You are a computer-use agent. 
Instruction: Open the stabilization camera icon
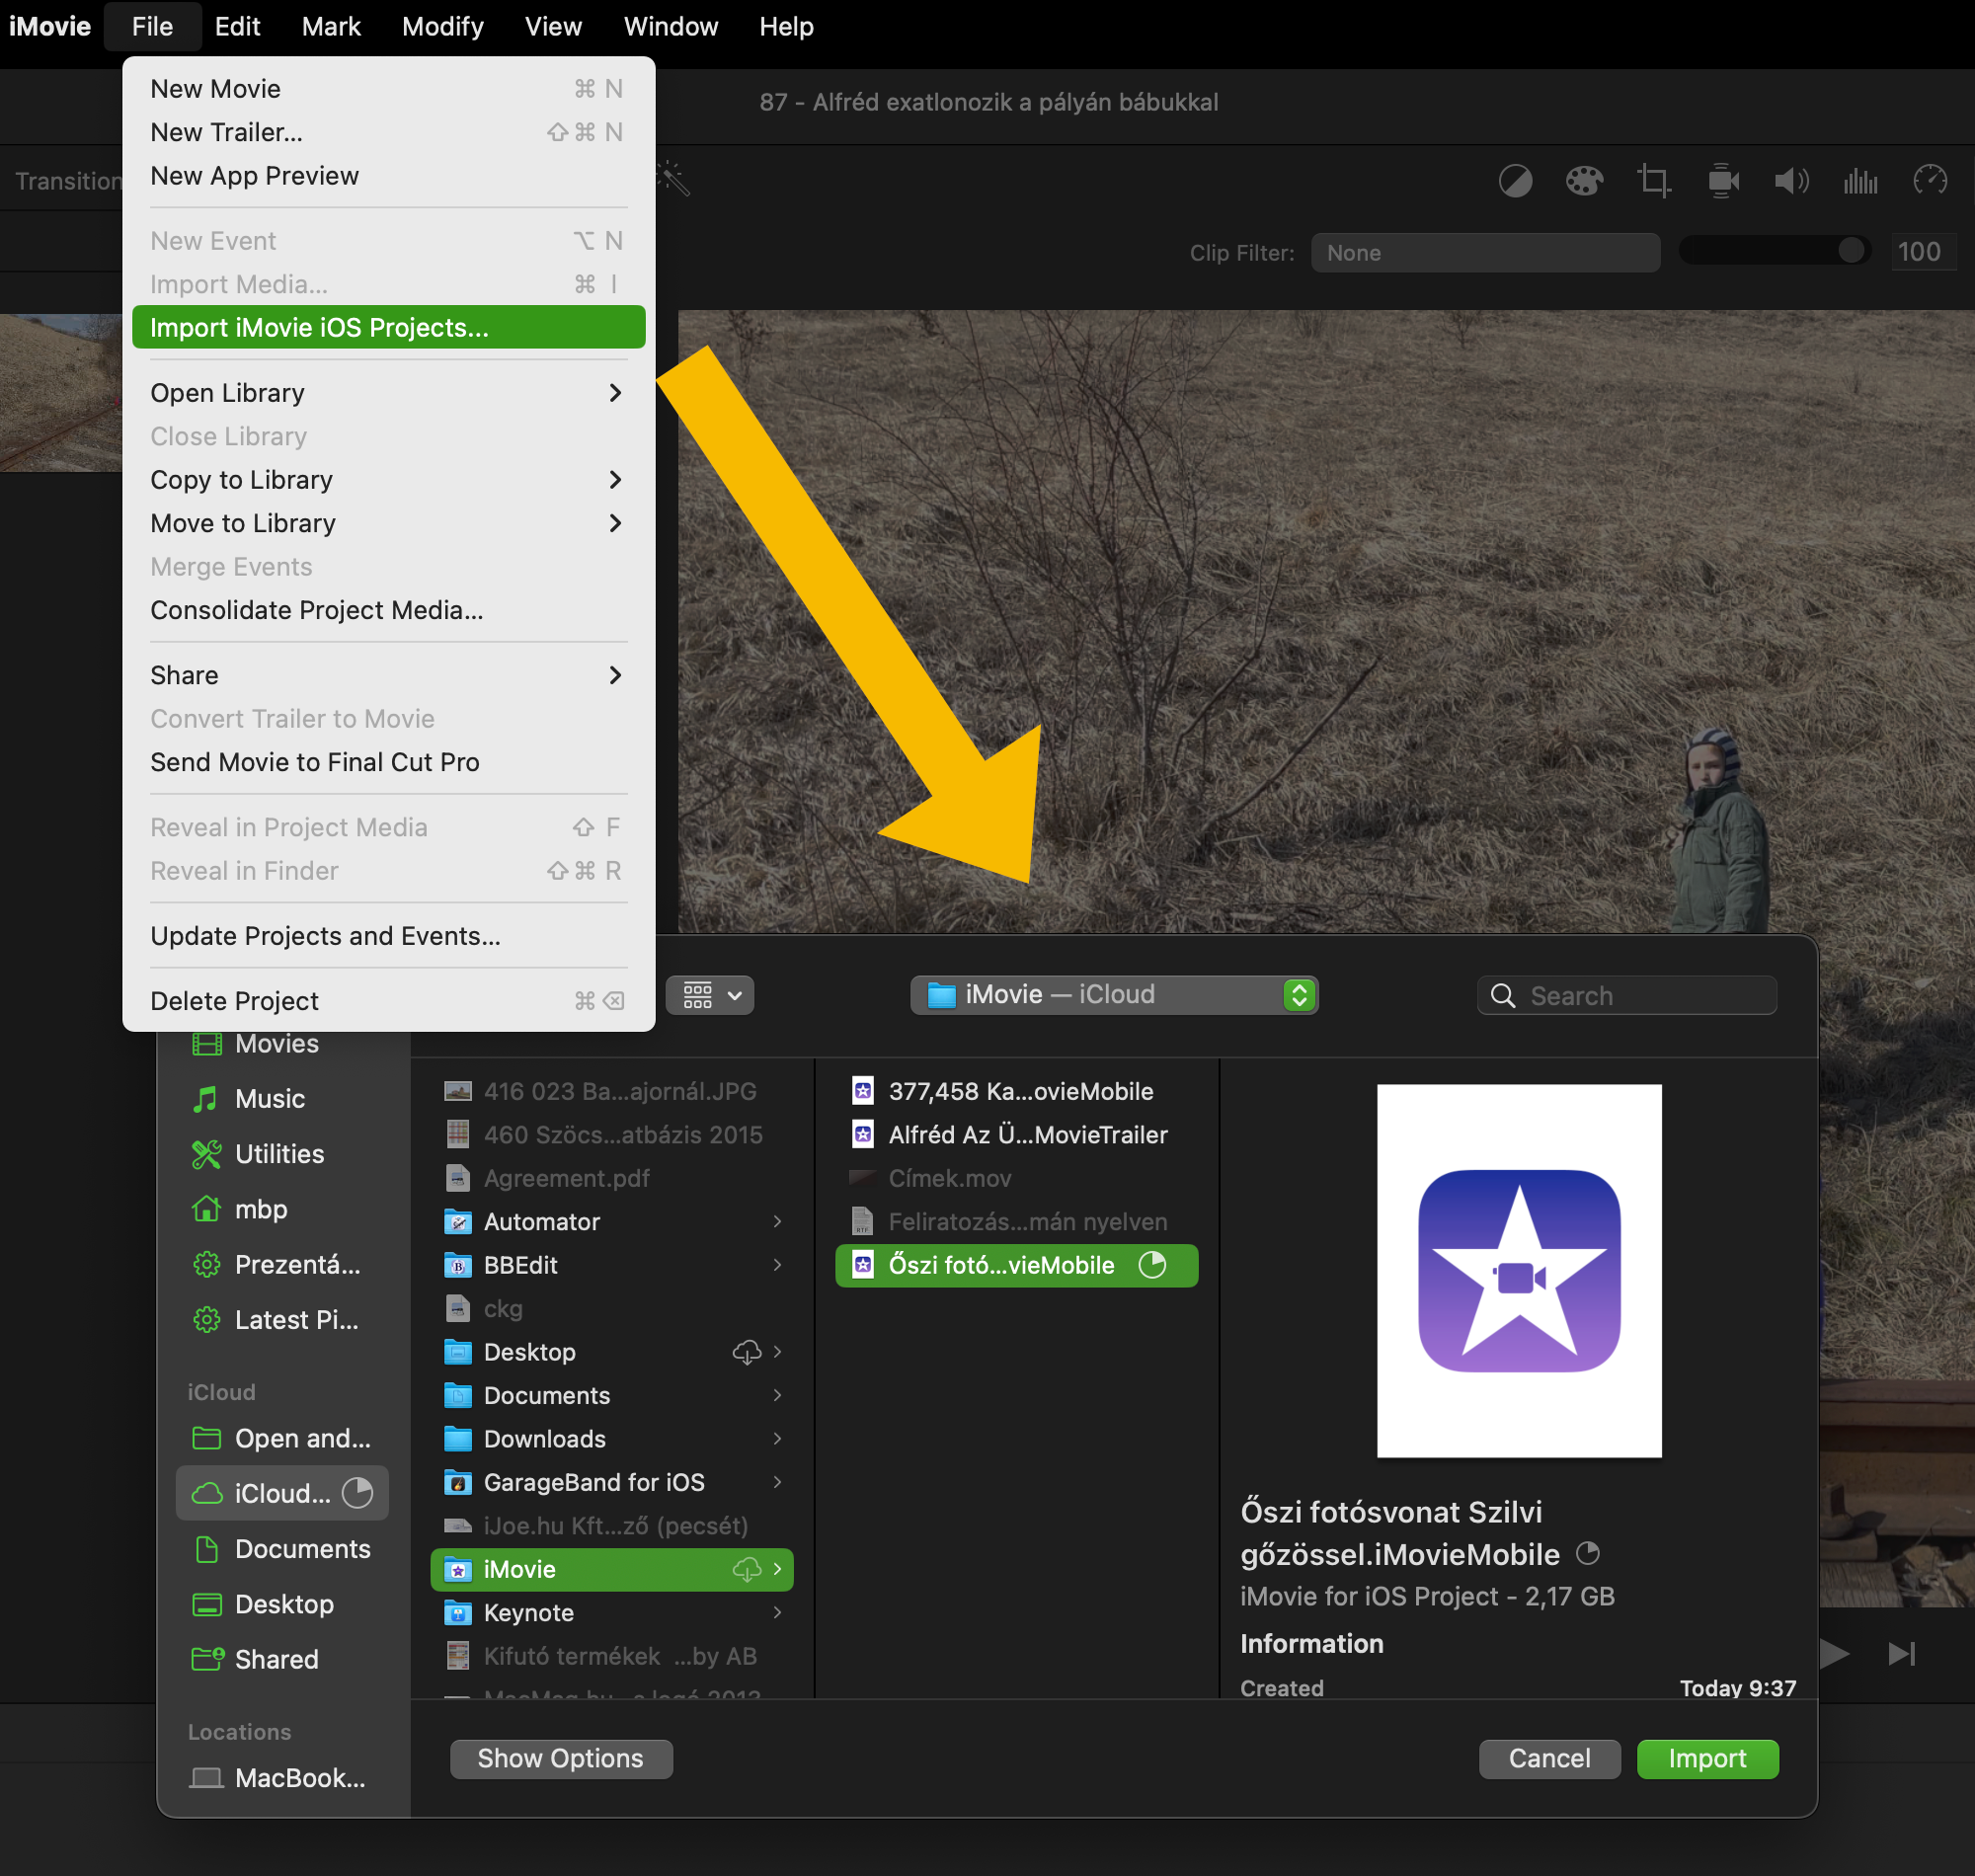click(1723, 181)
